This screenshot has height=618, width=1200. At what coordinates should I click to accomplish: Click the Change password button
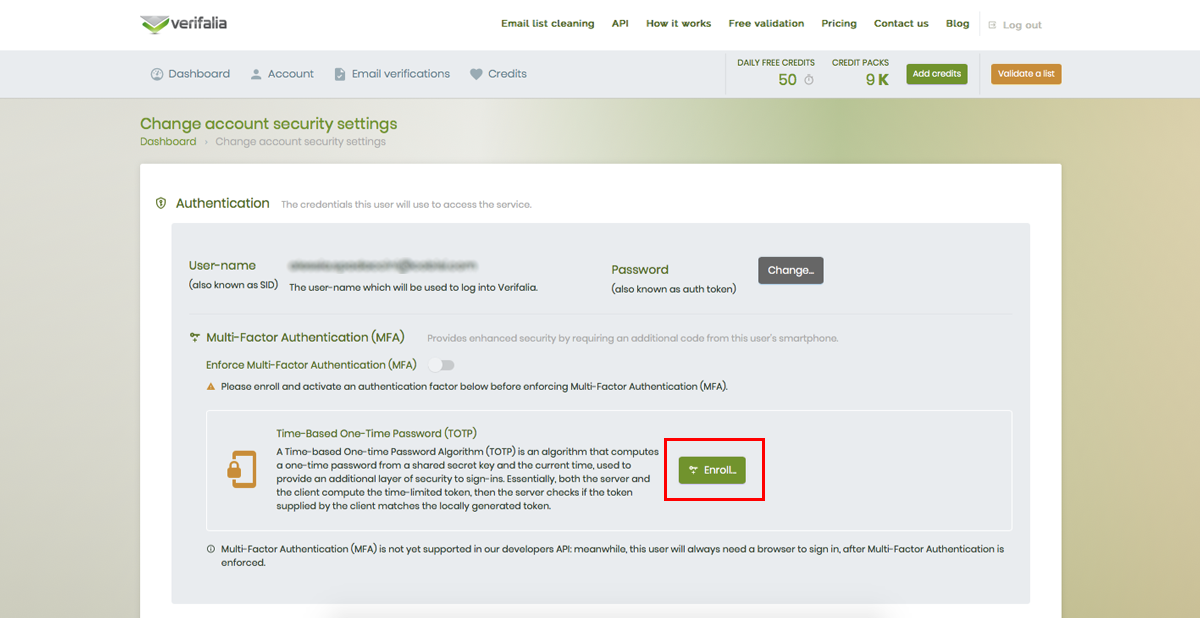tap(790, 270)
